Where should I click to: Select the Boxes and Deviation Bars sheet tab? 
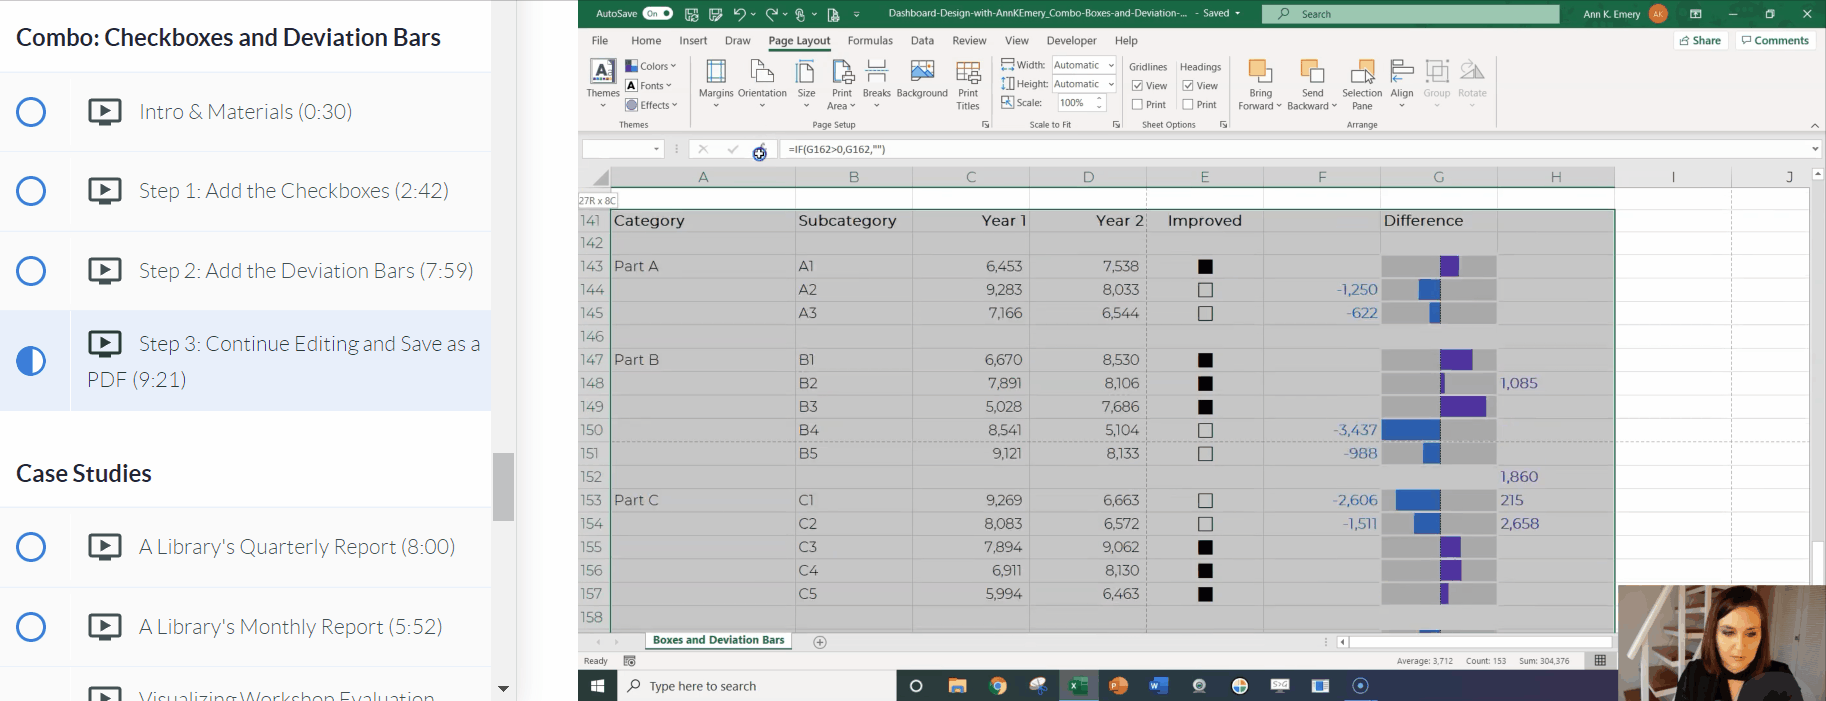(x=718, y=640)
